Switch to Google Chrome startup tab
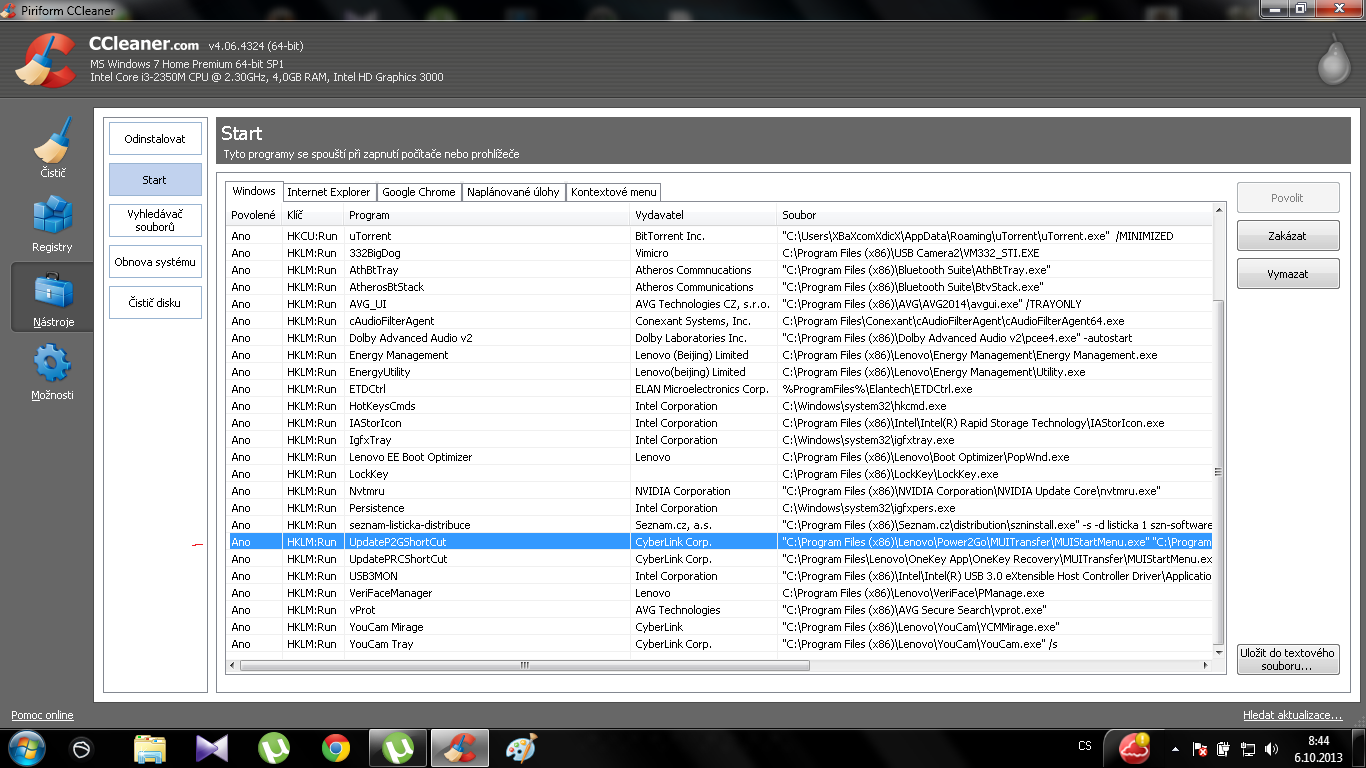This screenshot has height=768, width=1366. tap(418, 192)
